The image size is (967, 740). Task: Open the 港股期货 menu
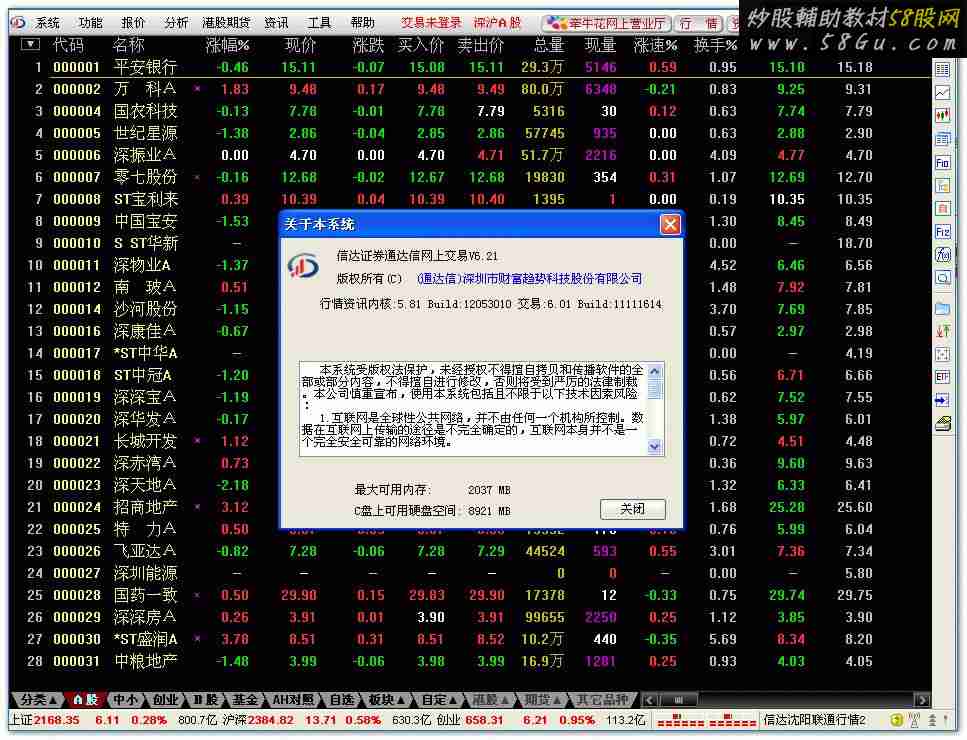point(226,23)
